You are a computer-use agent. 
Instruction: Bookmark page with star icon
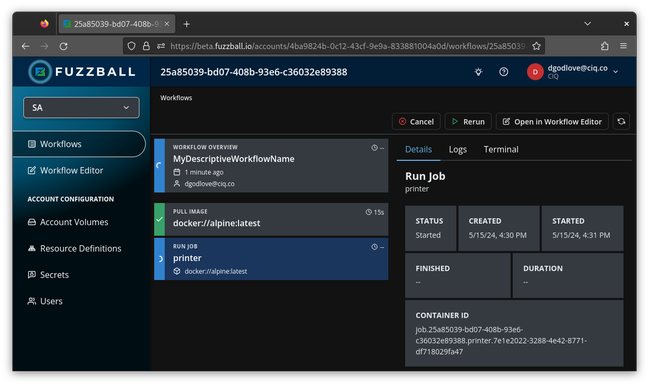(536, 46)
